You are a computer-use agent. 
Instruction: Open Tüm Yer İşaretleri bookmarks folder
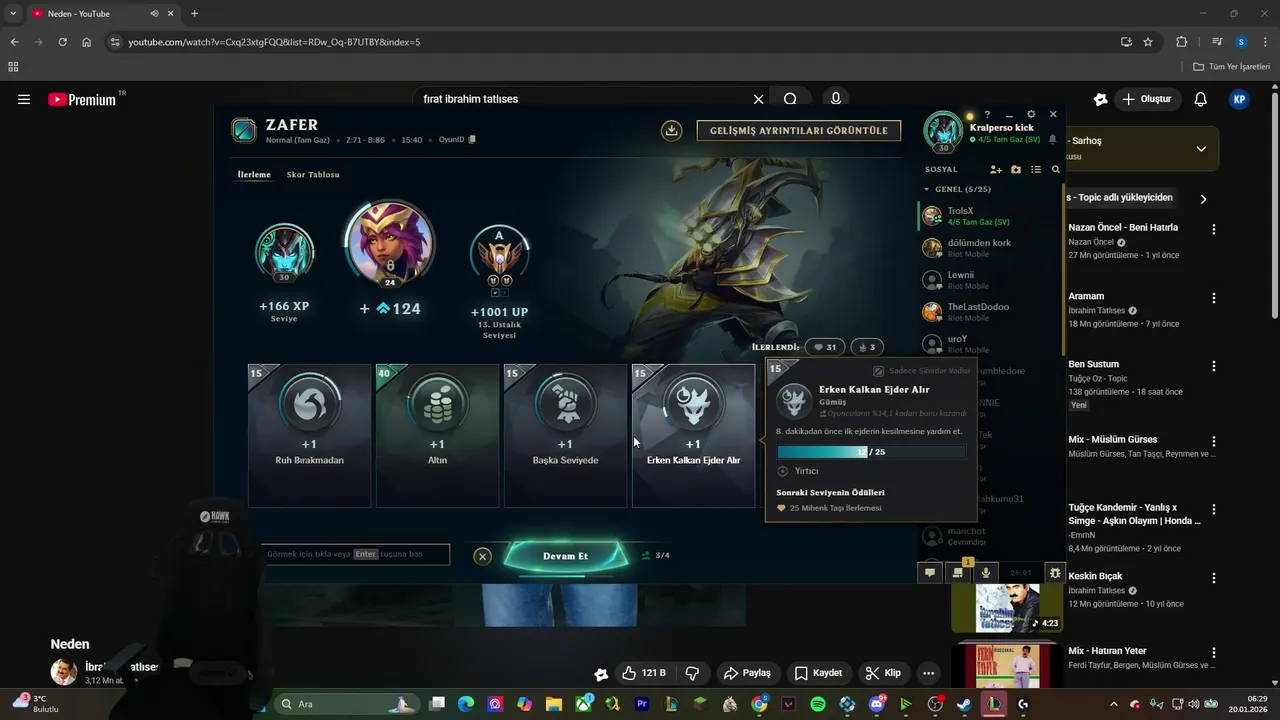pyautogui.click(x=1232, y=67)
